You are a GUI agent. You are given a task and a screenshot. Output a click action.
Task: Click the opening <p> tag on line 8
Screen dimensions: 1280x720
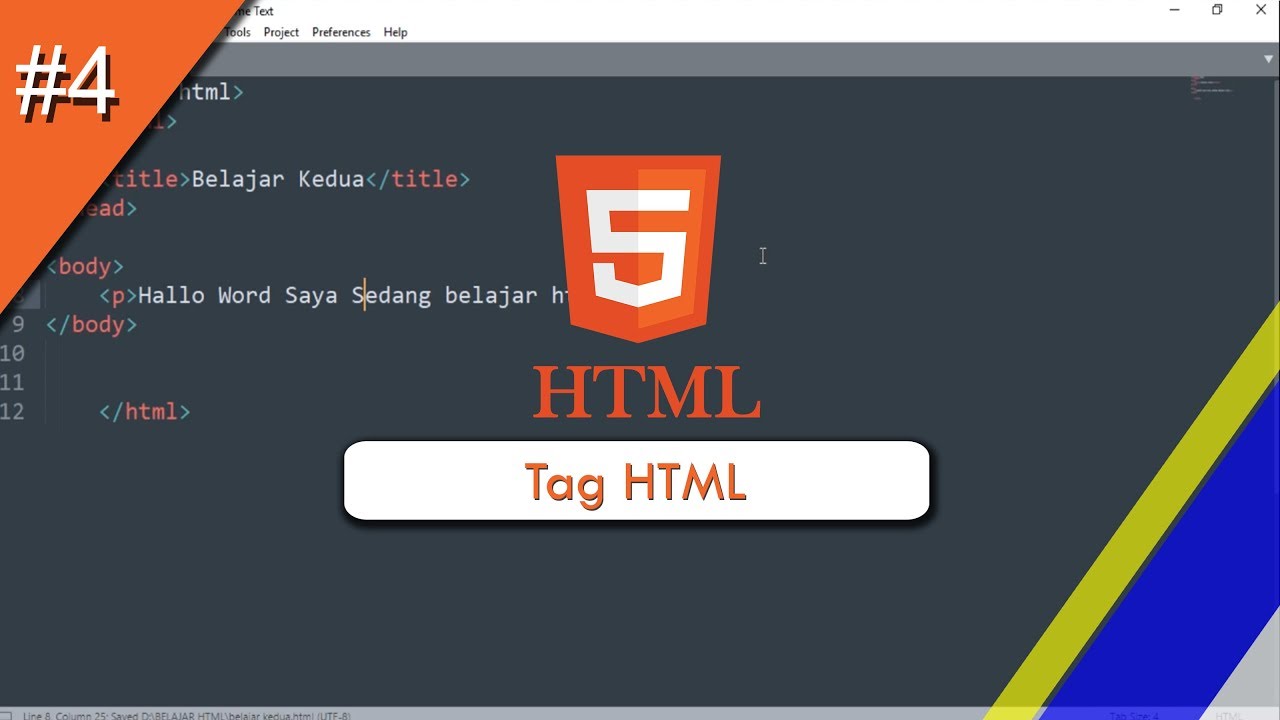118,295
